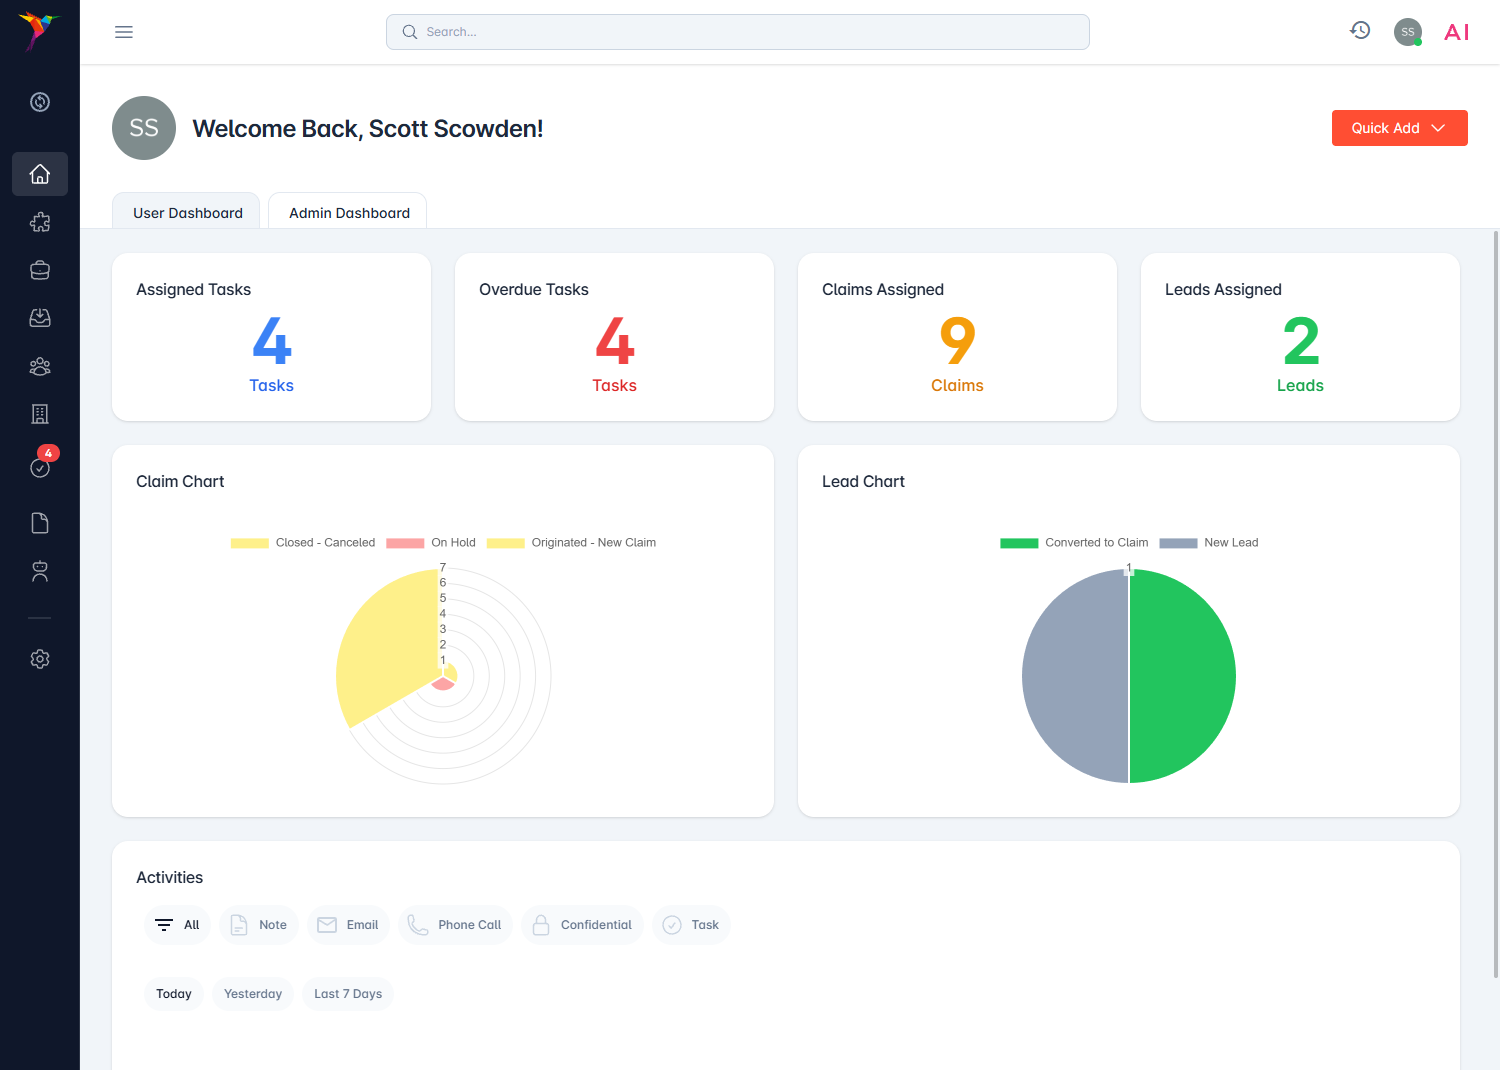Toggle the Phone Call activity filter
1500x1070 pixels.
(x=455, y=924)
